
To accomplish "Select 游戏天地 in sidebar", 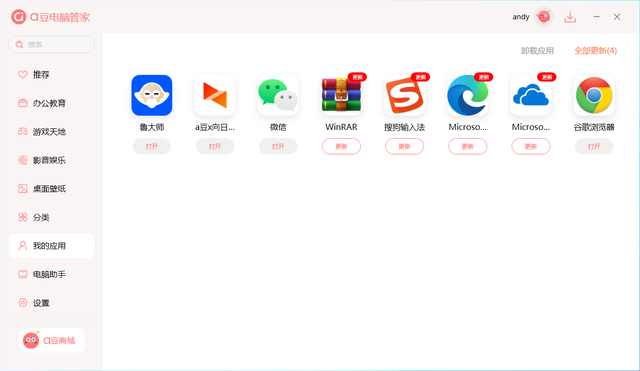I will click(51, 131).
